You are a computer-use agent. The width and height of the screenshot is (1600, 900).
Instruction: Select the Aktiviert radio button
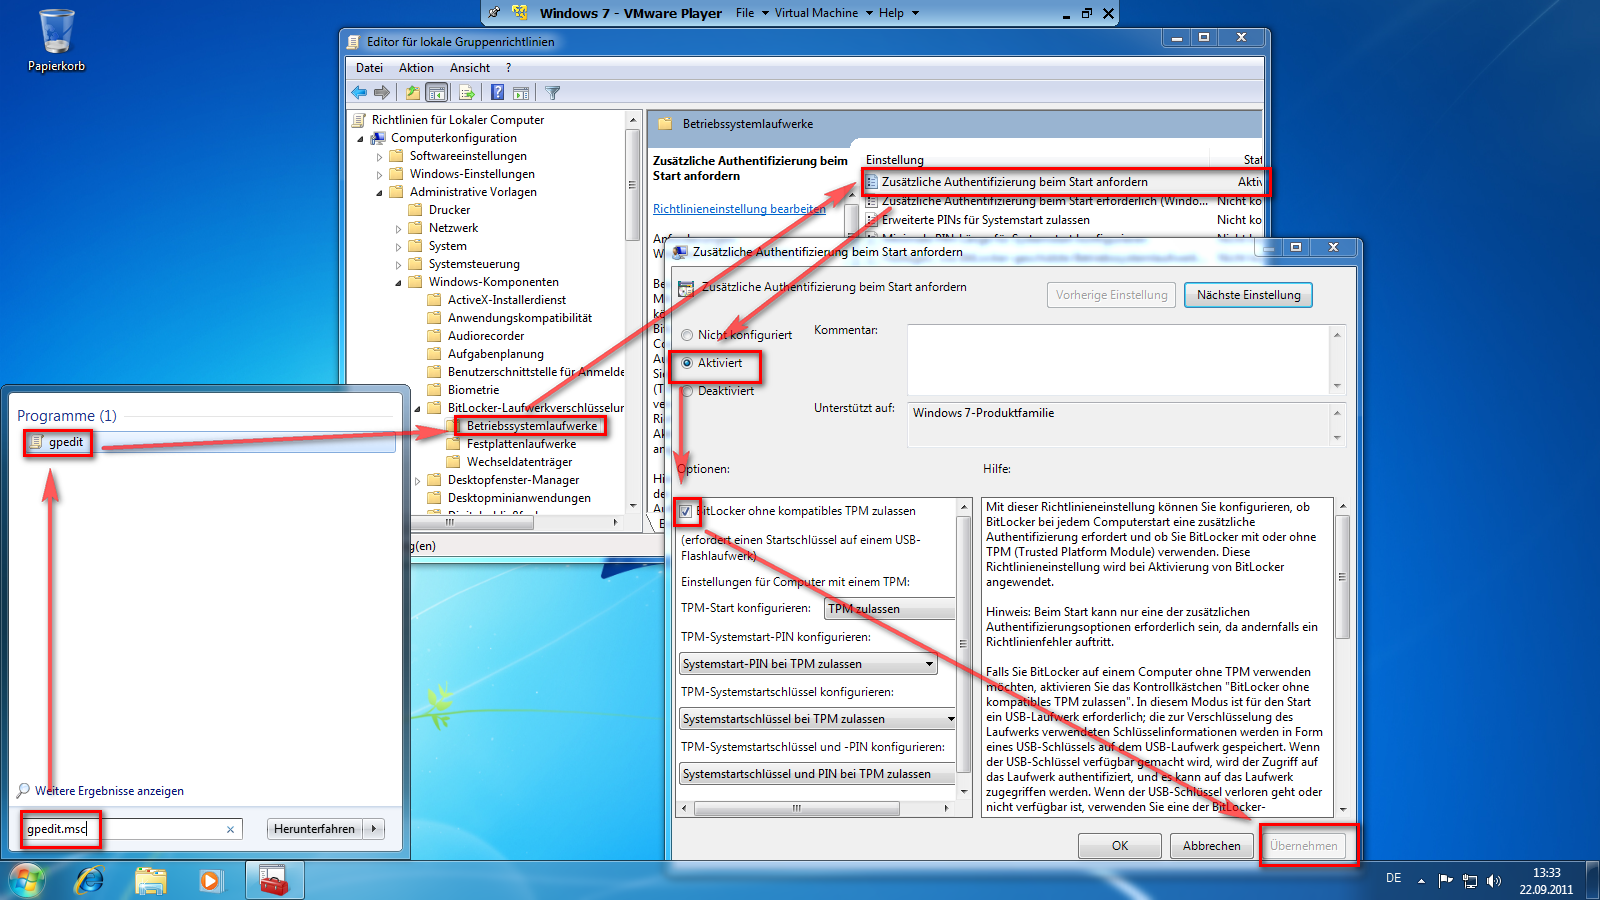pos(687,363)
